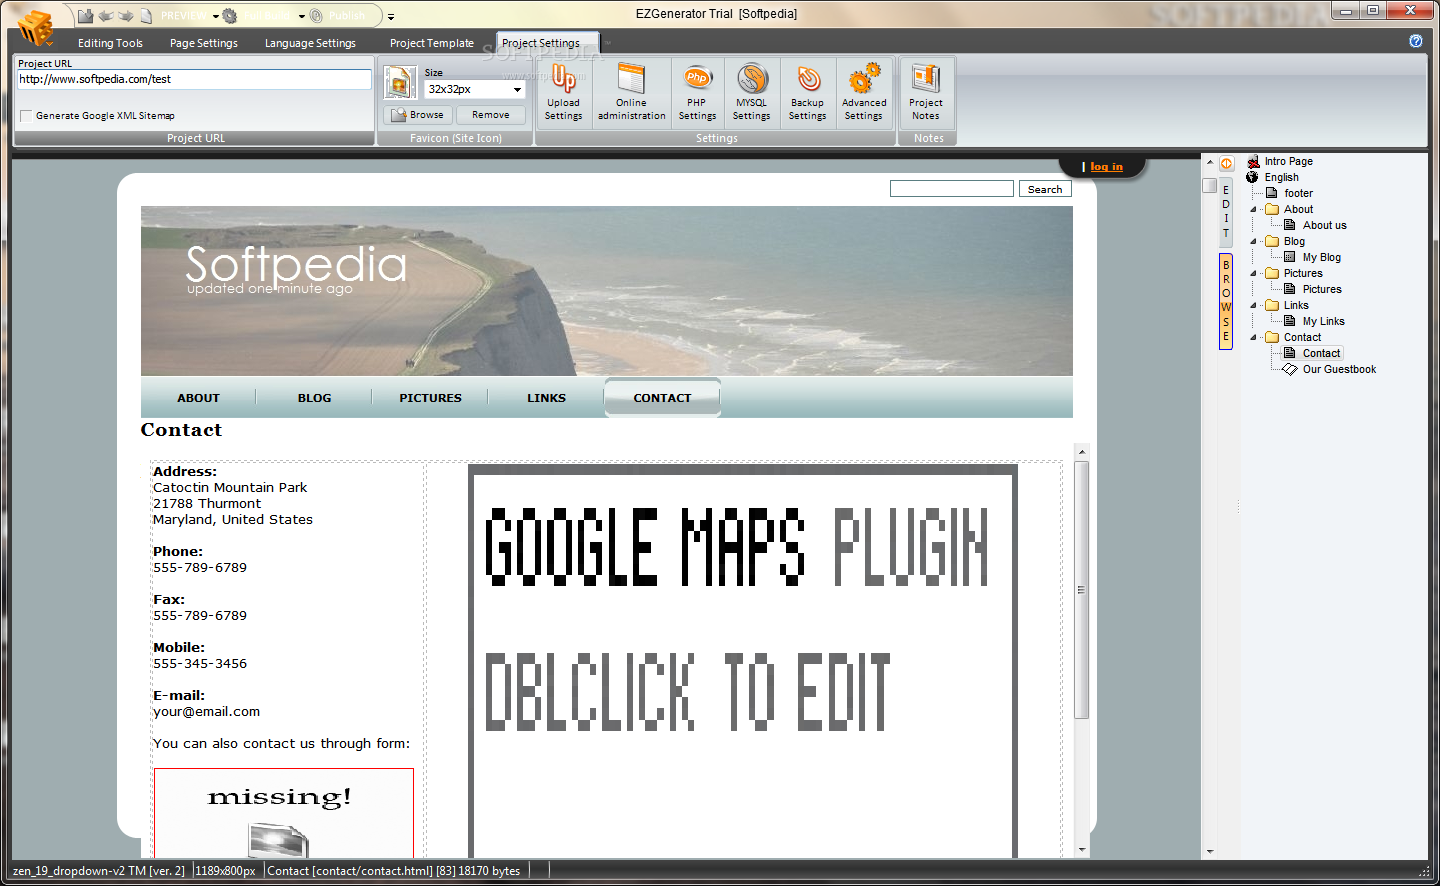Click the redo arrow icon in quick toolbar
Screen dimensions: 1440x886
click(126, 16)
